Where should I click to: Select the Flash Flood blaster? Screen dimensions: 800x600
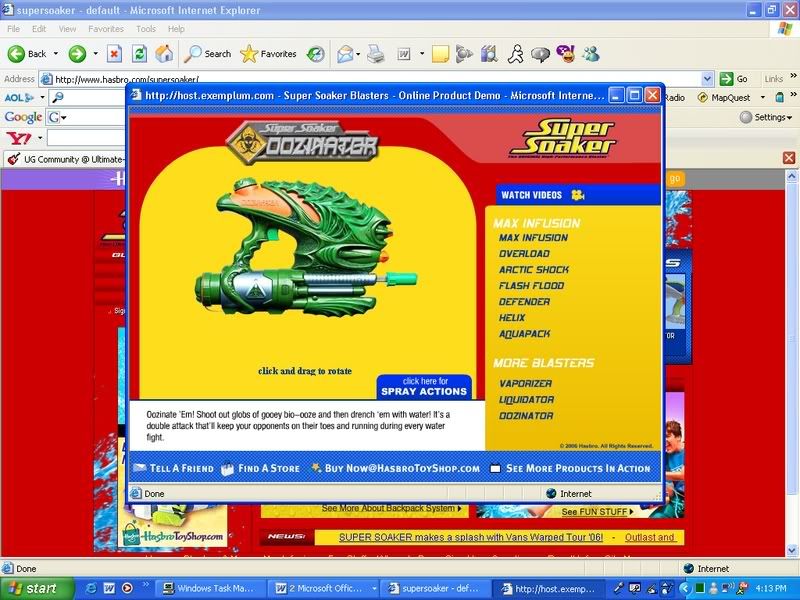click(x=531, y=286)
